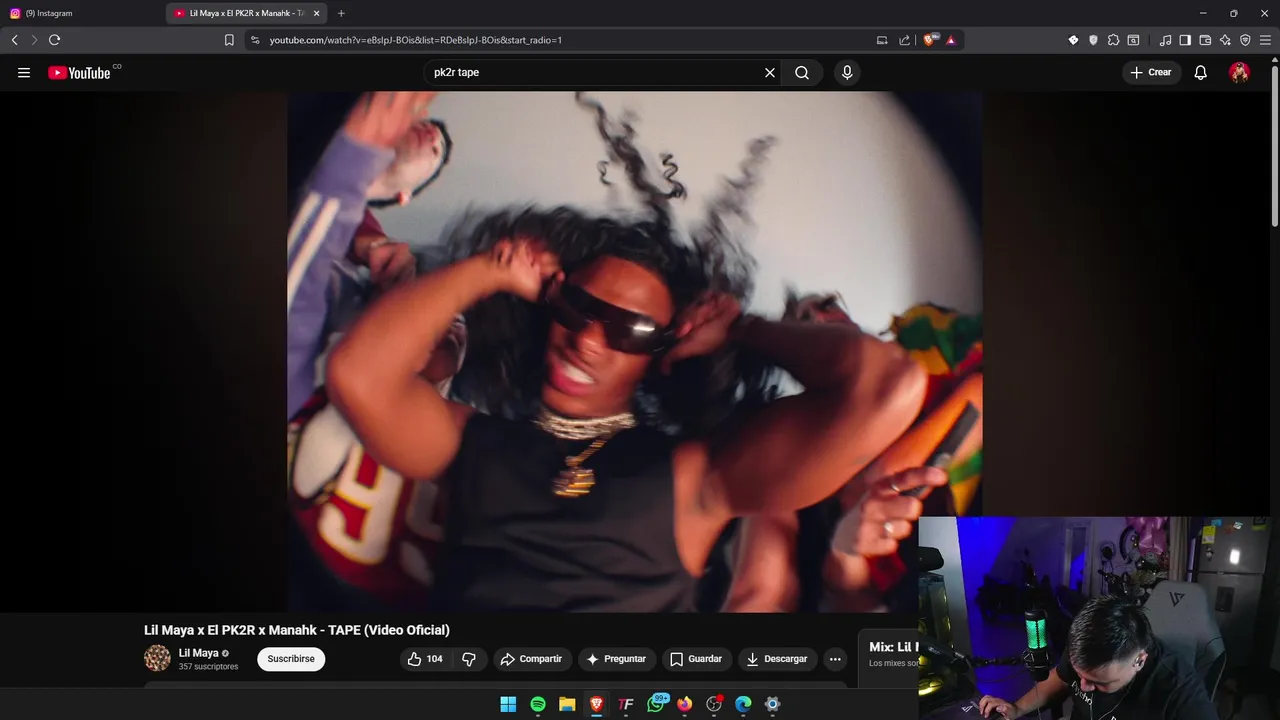
Task: Toggle the browser sidebar panel
Action: (x=1185, y=40)
